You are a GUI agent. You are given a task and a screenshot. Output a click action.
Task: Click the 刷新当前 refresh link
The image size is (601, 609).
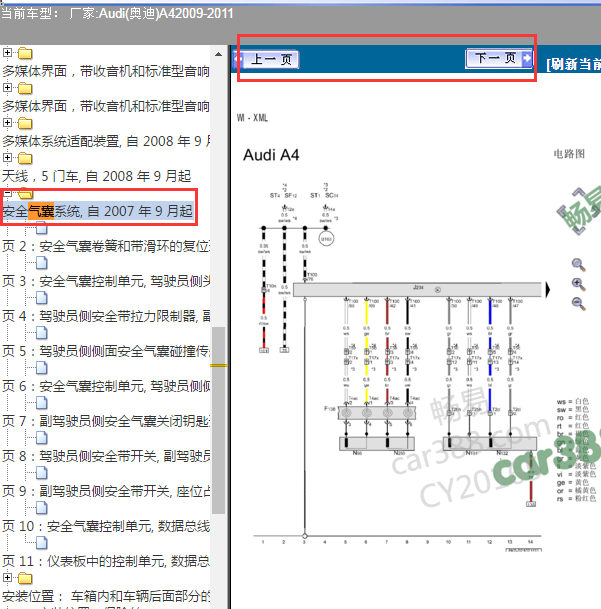coord(573,64)
